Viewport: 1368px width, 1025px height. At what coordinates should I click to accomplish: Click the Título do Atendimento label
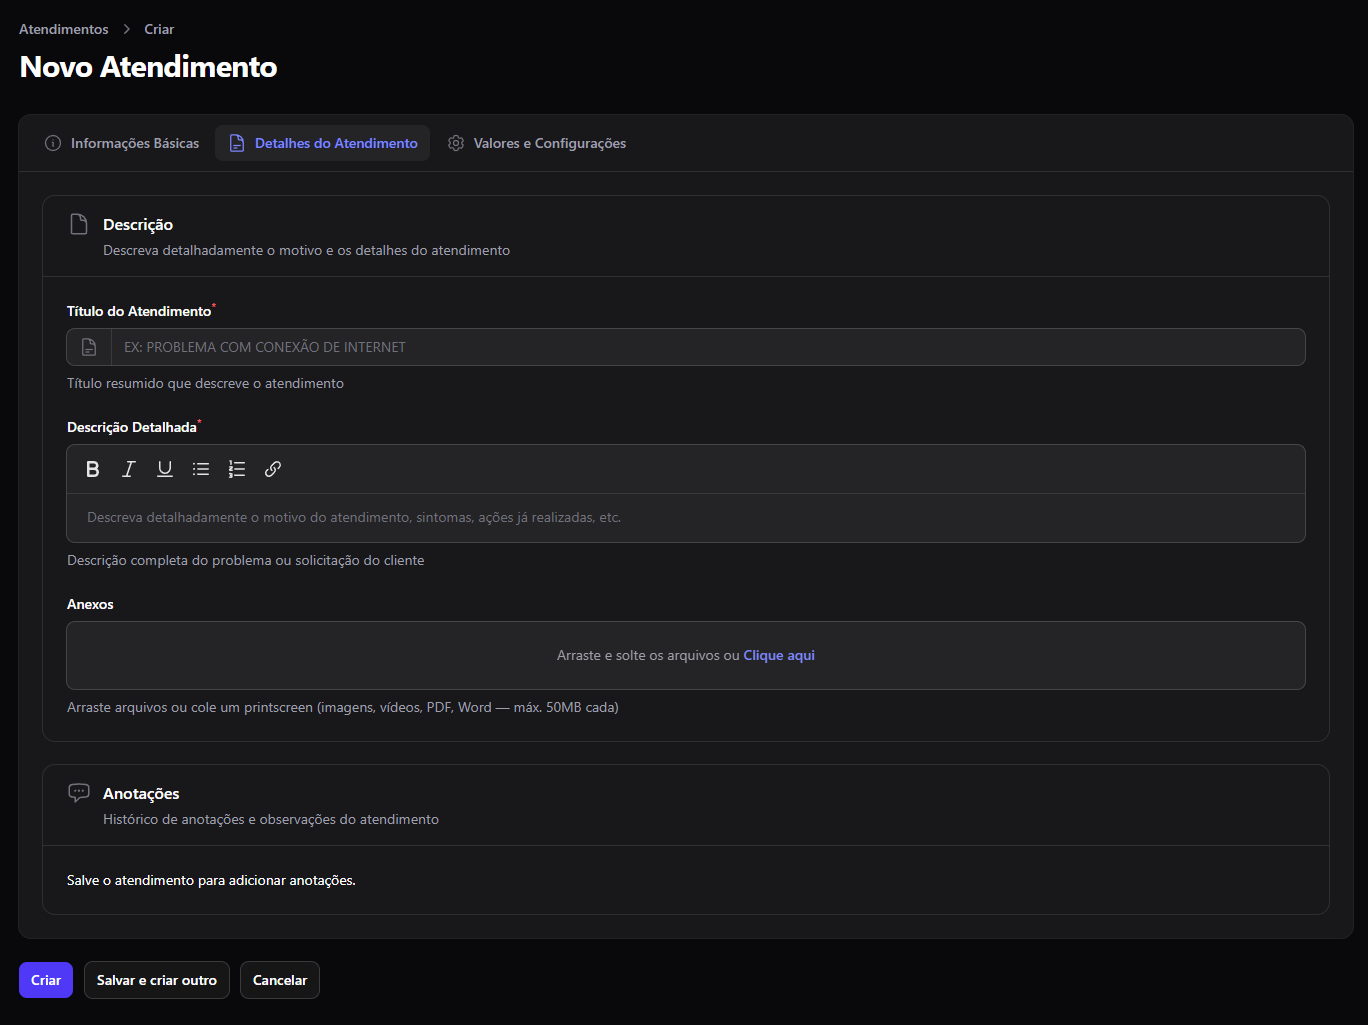click(x=139, y=311)
